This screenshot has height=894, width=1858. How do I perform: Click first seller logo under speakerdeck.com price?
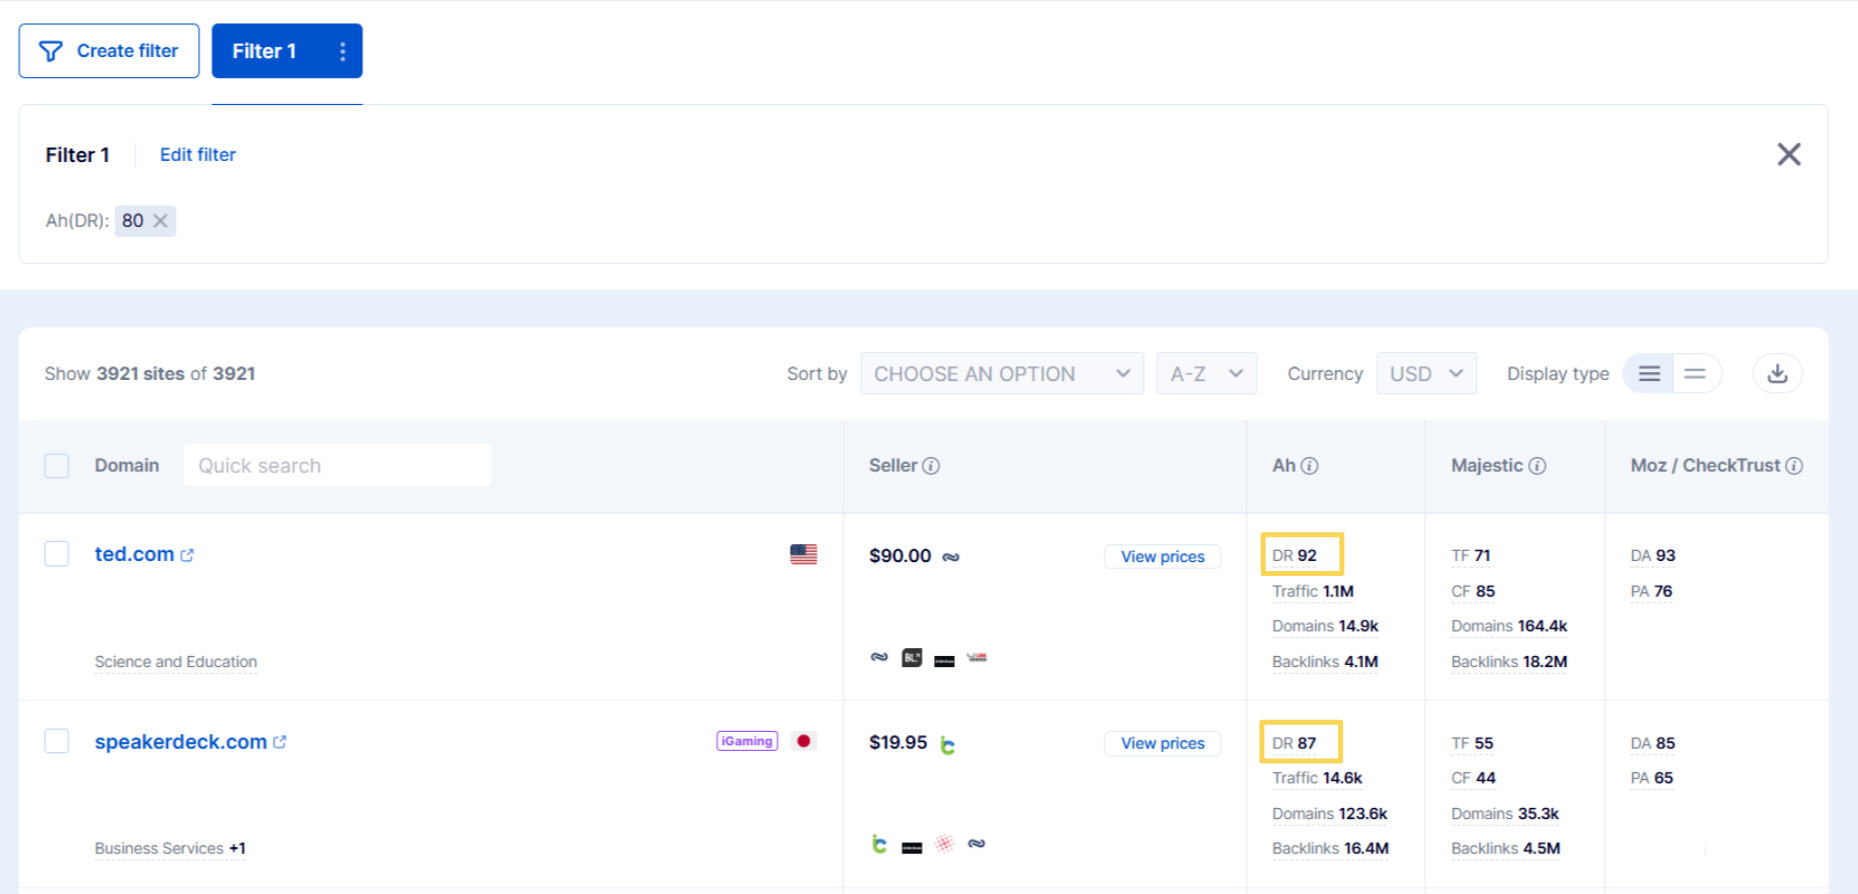[879, 844]
